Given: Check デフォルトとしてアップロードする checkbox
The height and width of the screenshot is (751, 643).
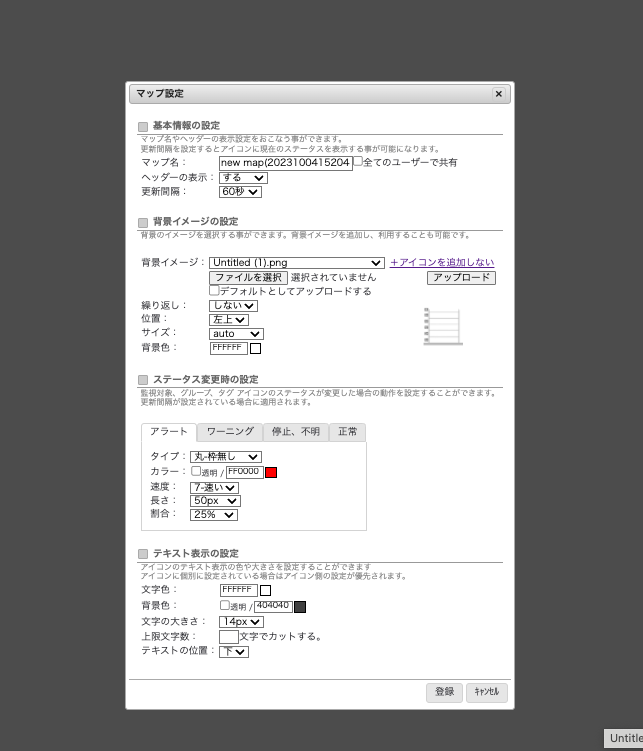Looking at the screenshot, I should (x=214, y=290).
